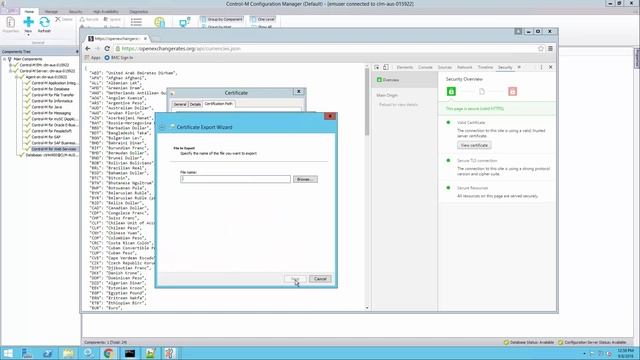This screenshot has height=360, width=640.
Task: Cancel the Certificate Export Wizard
Action: 320,279
